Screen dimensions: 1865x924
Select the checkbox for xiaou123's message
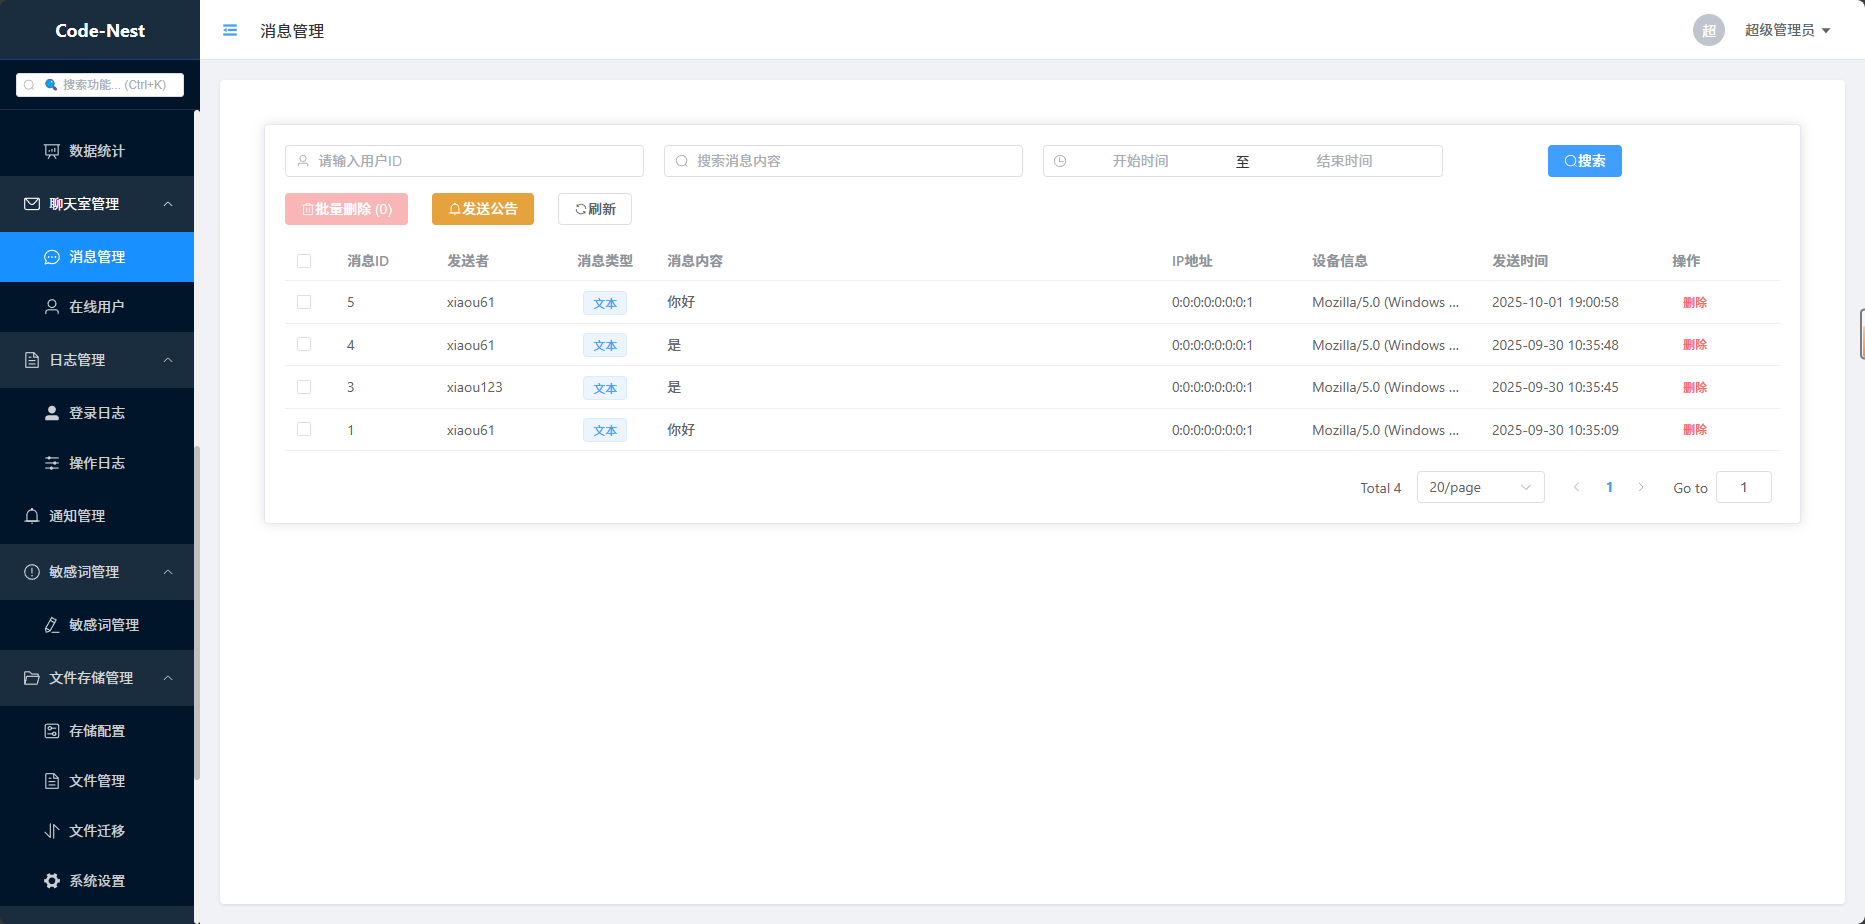(x=304, y=387)
